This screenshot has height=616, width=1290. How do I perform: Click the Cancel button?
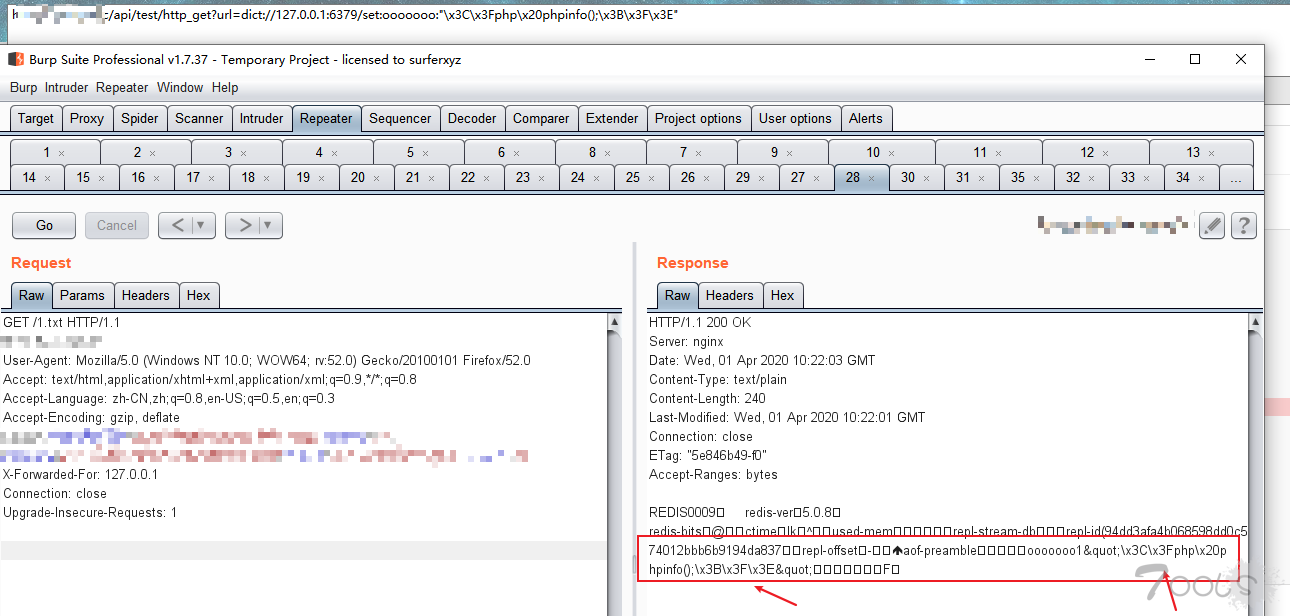pos(117,225)
